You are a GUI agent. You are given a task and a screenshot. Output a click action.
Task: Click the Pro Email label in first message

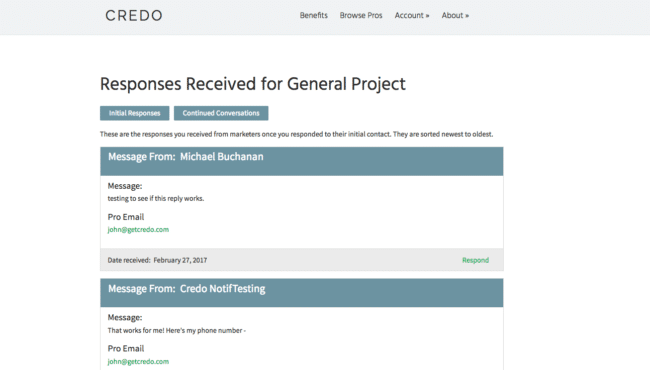coord(126,217)
